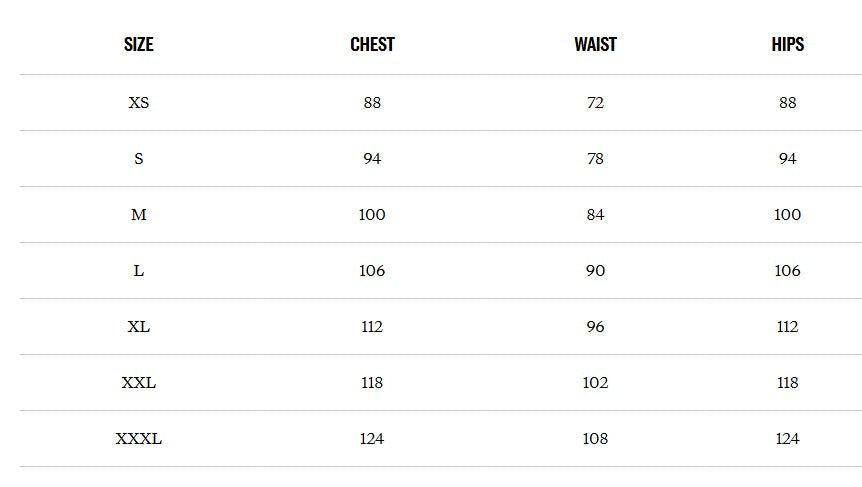
Task: Click the CHEST column header
Action: click(372, 44)
